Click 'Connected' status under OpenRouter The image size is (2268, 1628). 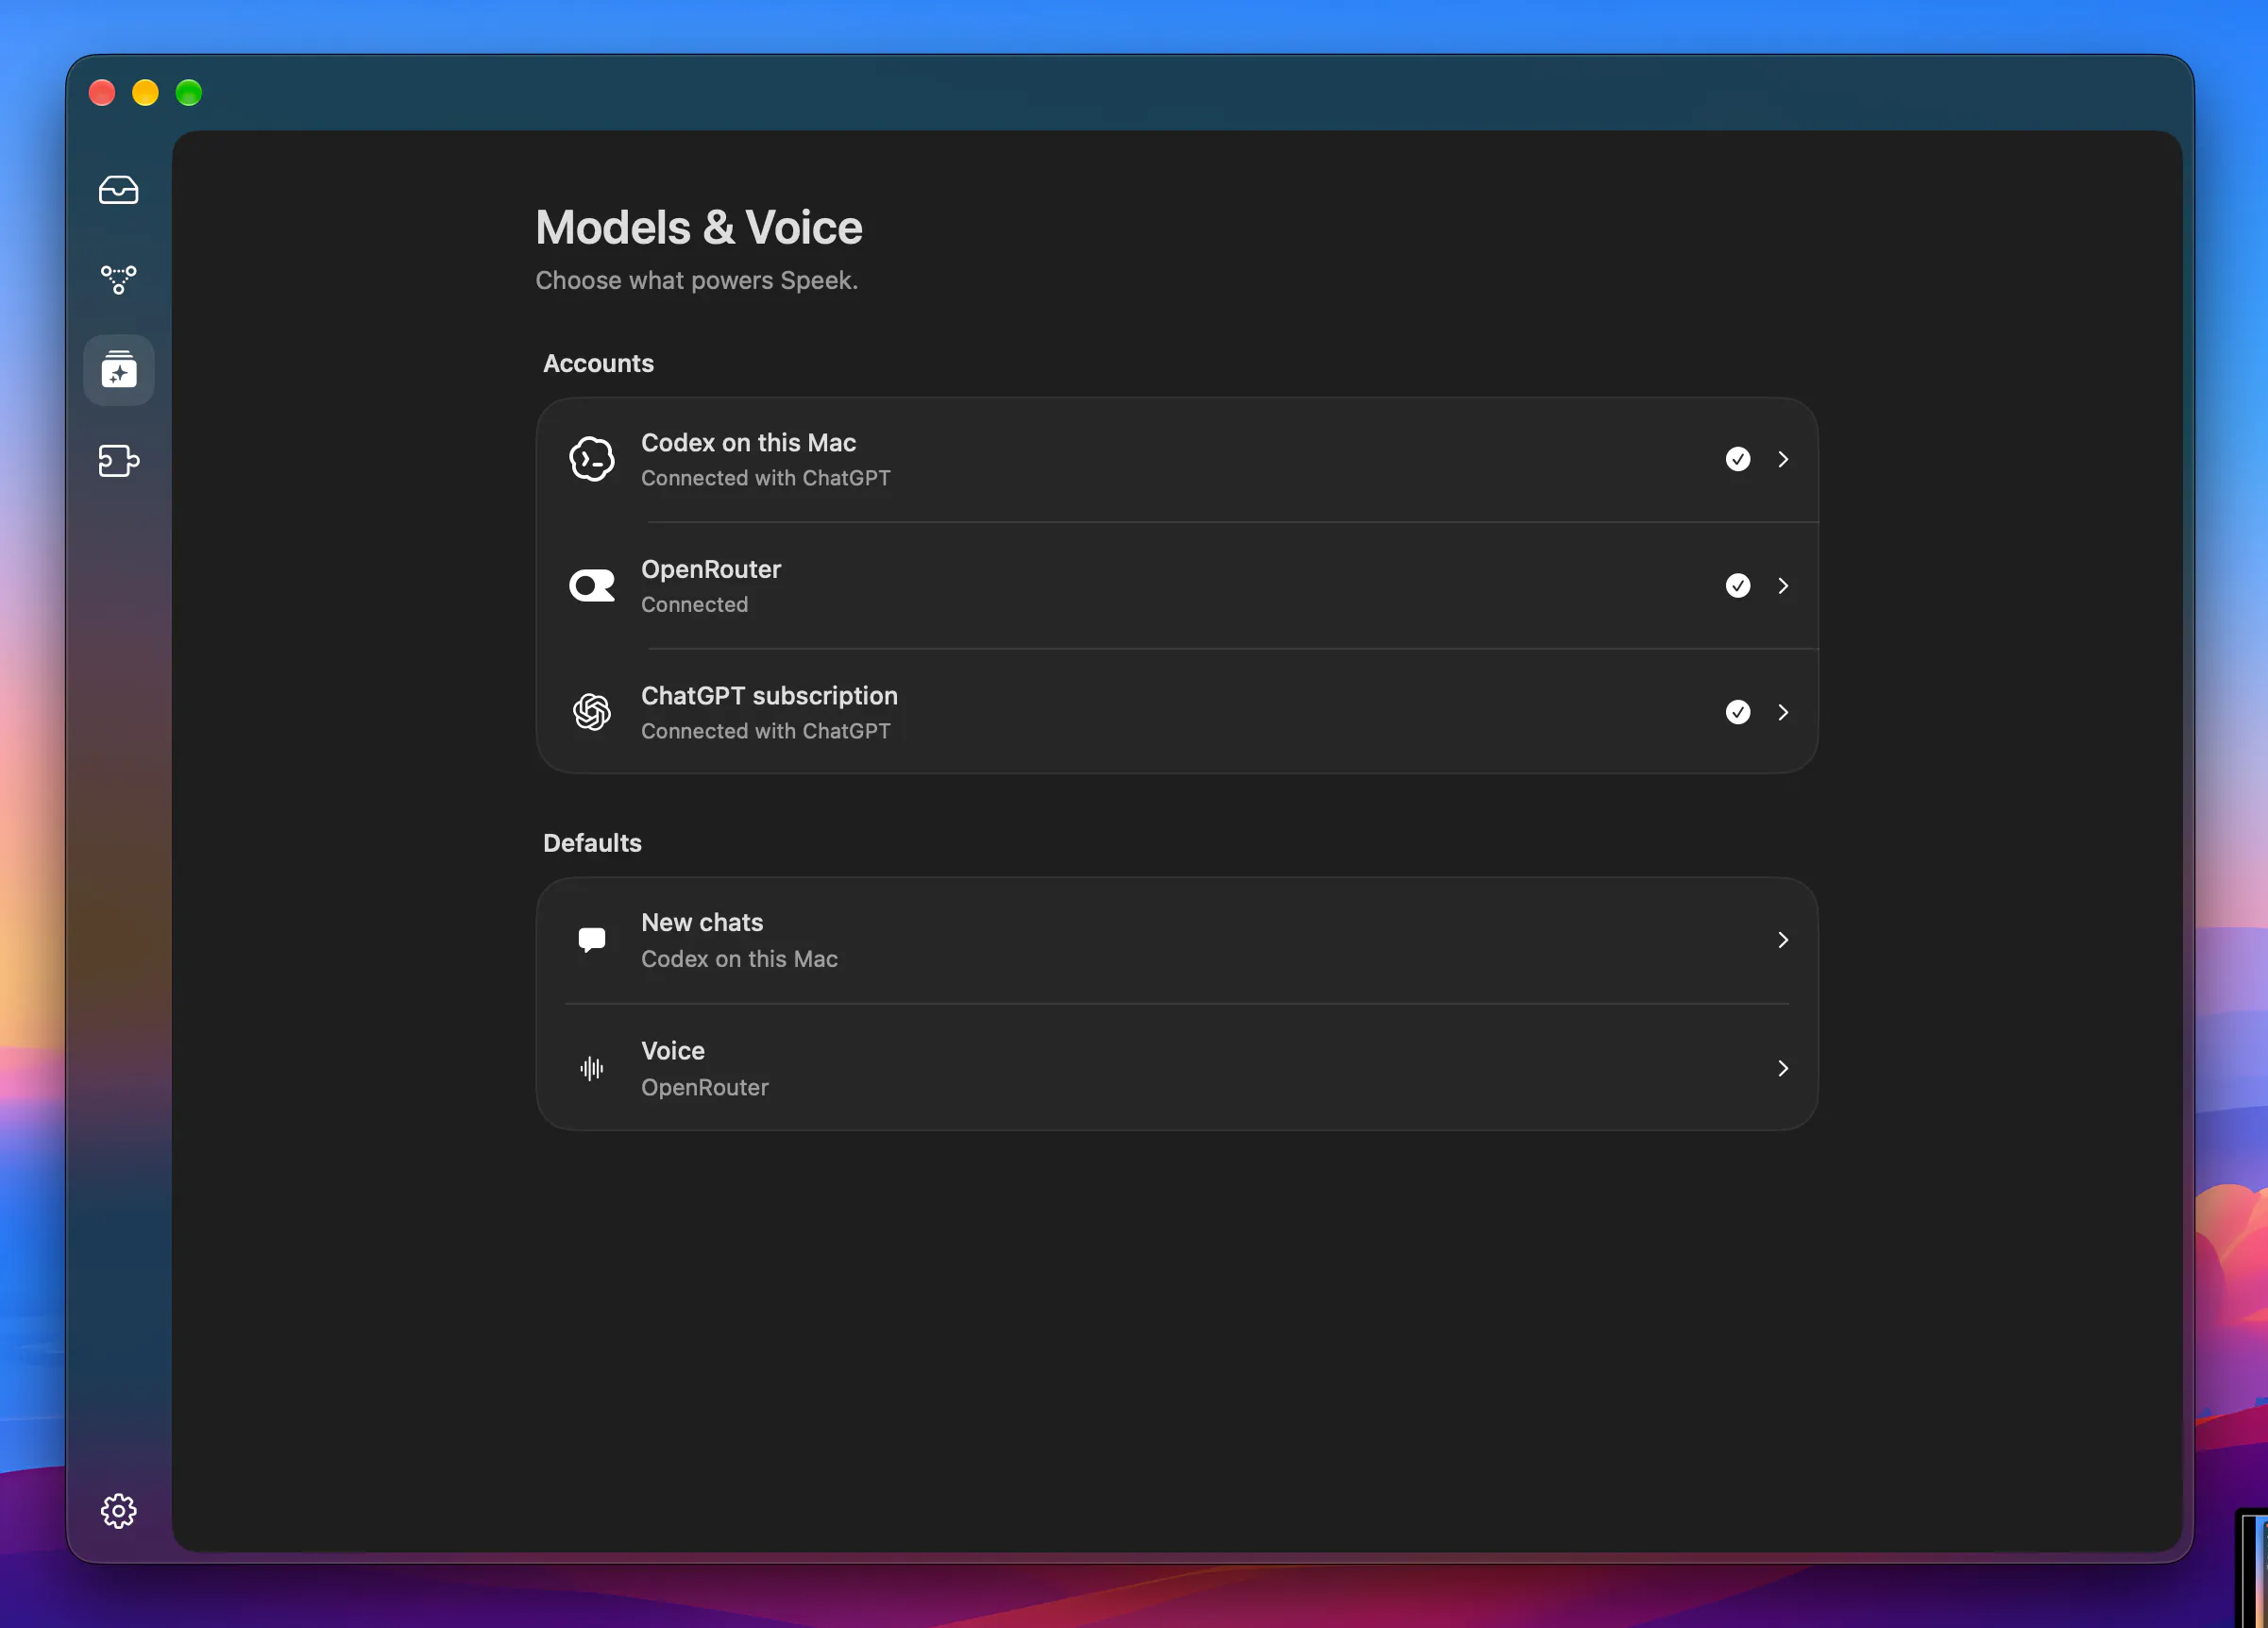694,605
